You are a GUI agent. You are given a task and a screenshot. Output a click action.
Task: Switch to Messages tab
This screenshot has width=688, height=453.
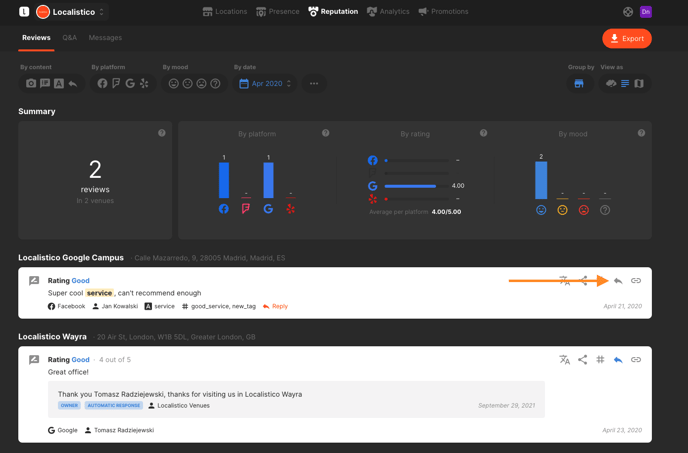pyautogui.click(x=105, y=38)
